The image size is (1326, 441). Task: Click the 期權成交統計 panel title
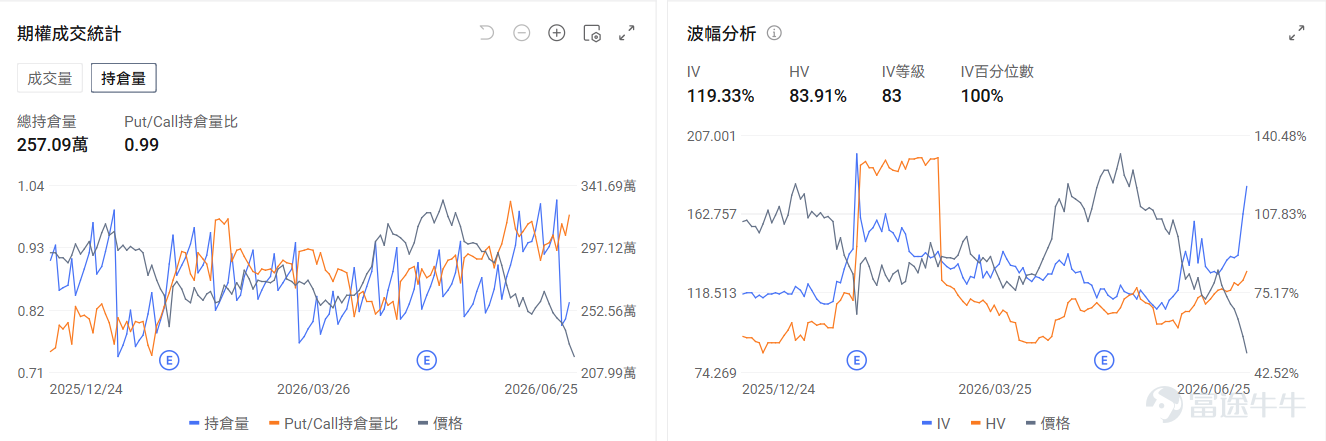pos(70,34)
